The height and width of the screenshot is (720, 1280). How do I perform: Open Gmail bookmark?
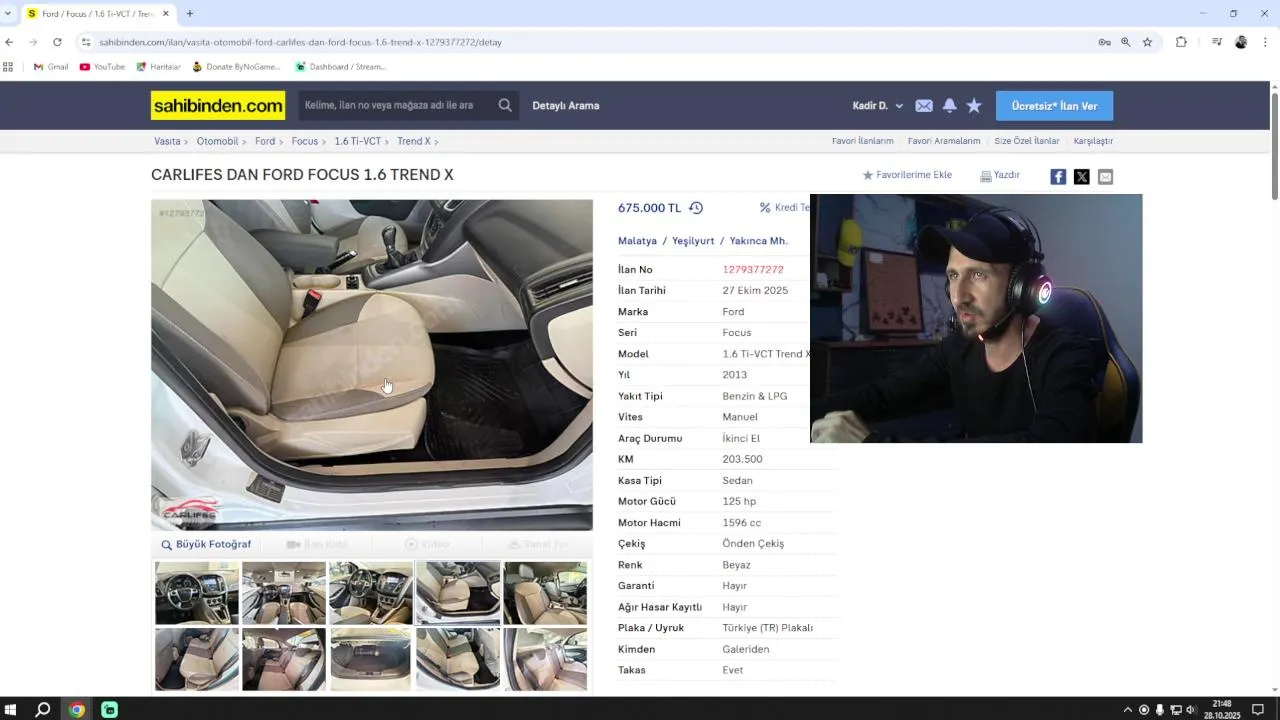(51, 67)
